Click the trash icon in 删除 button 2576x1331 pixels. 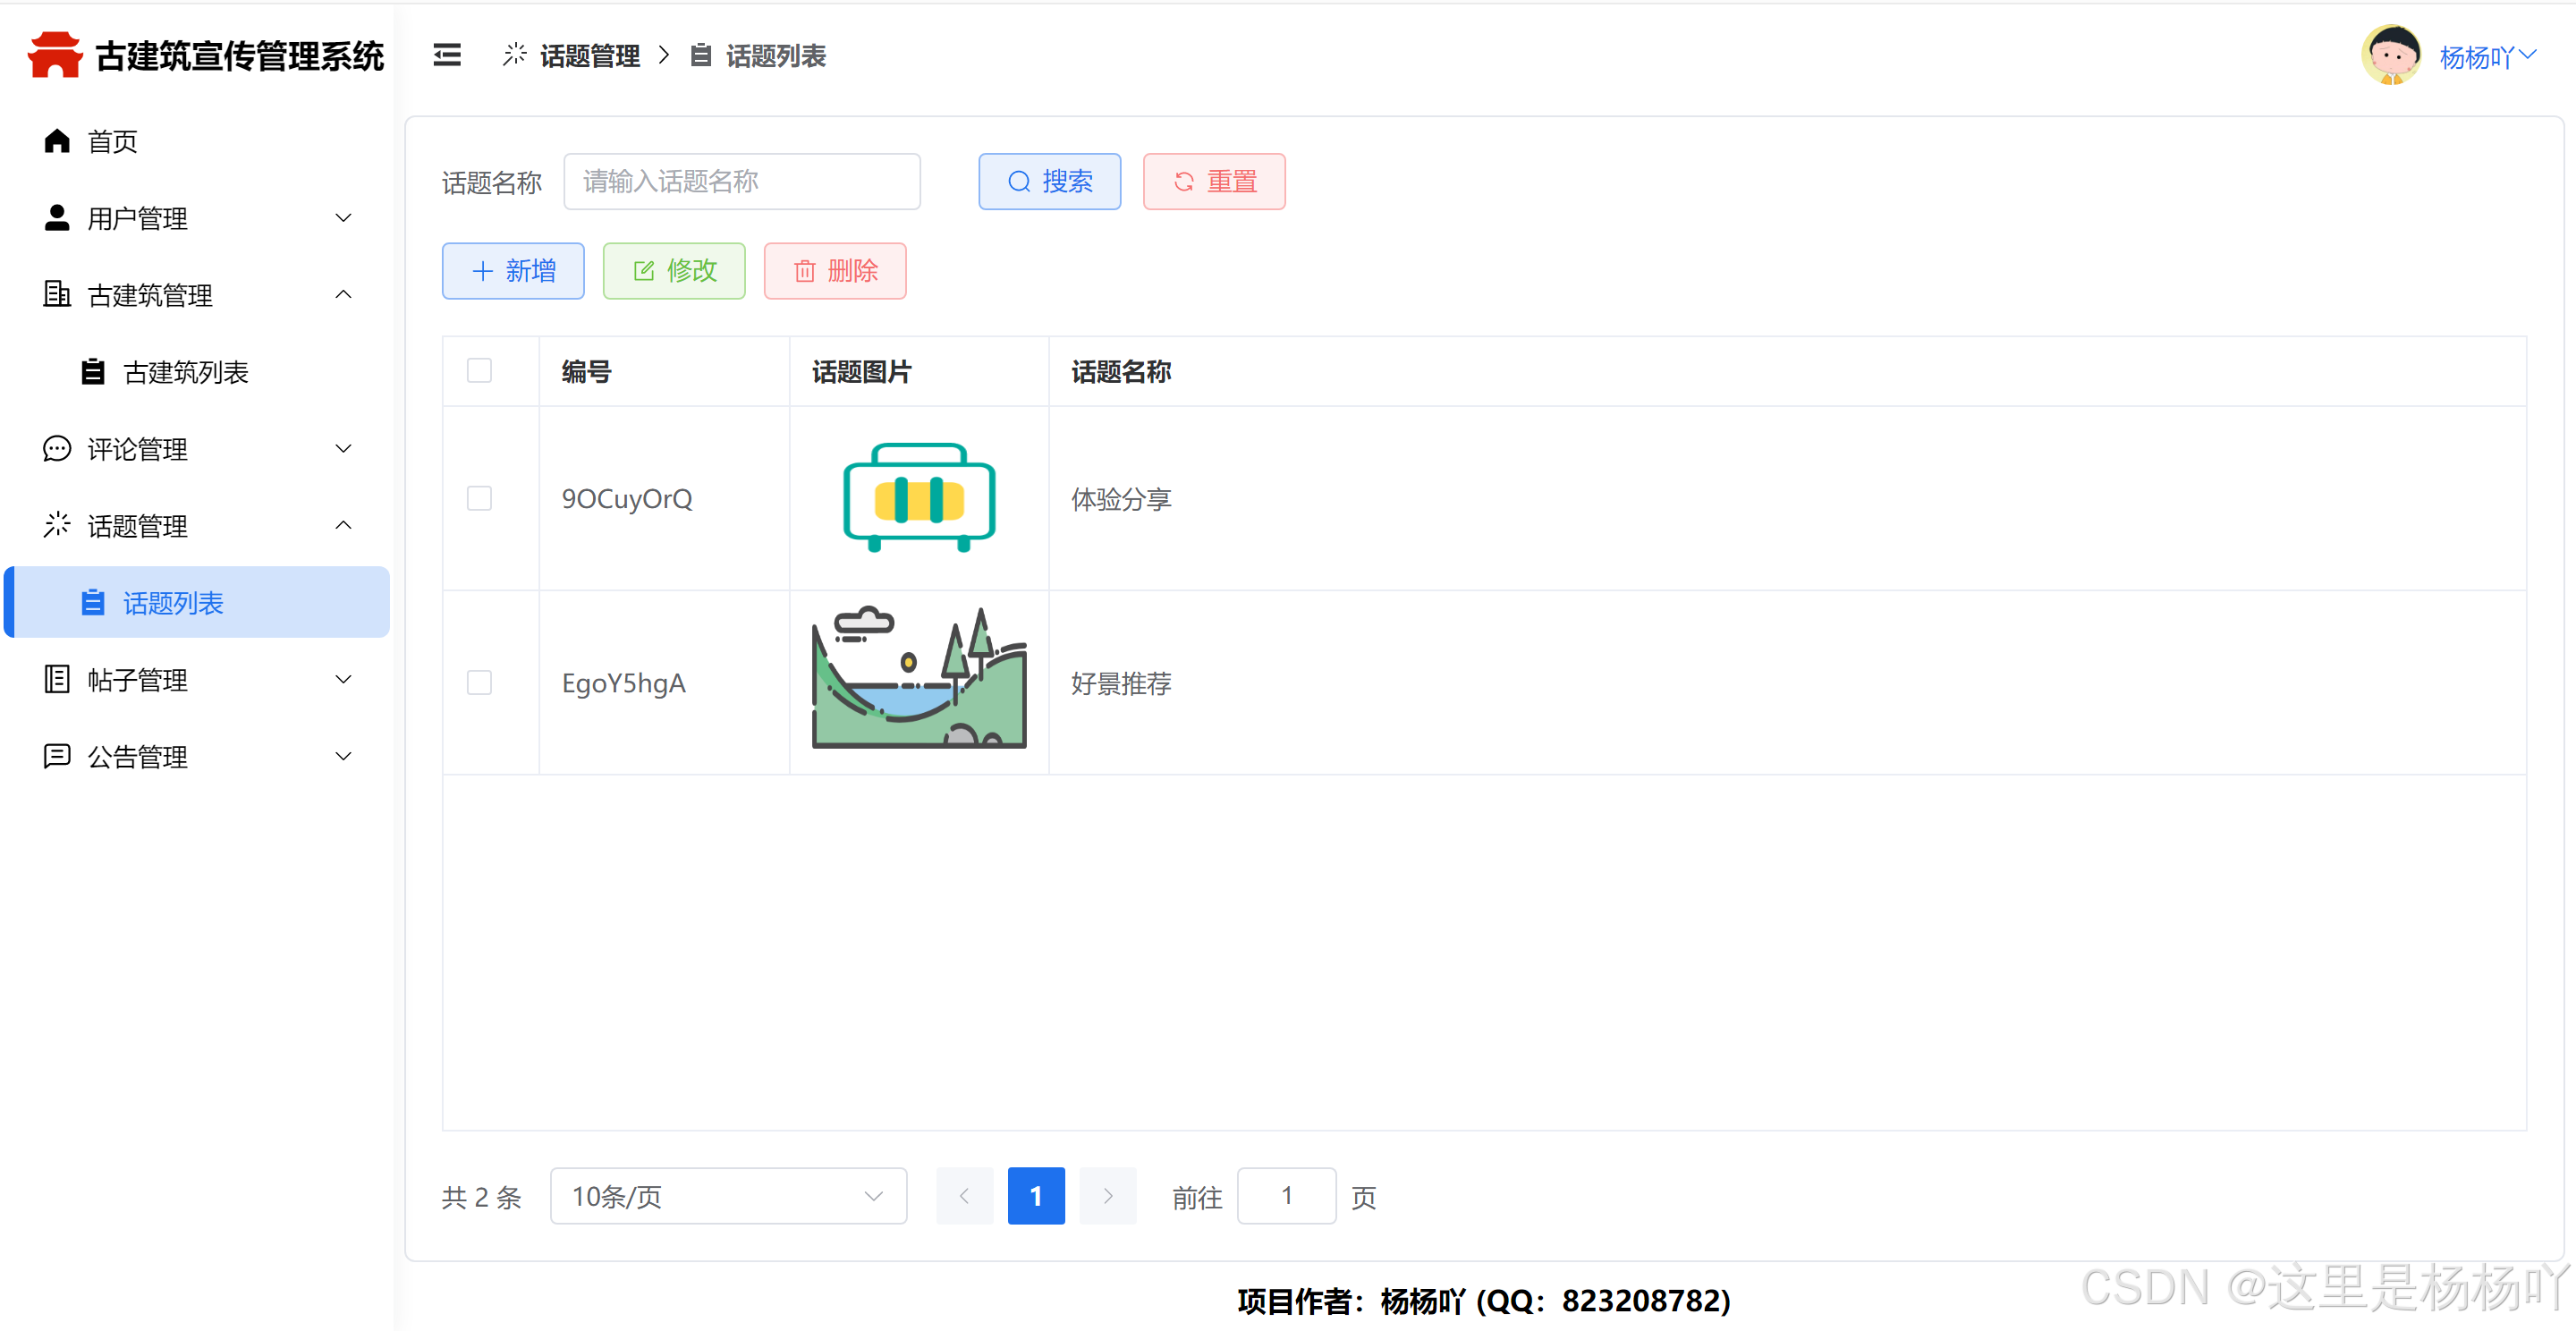point(804,271)
